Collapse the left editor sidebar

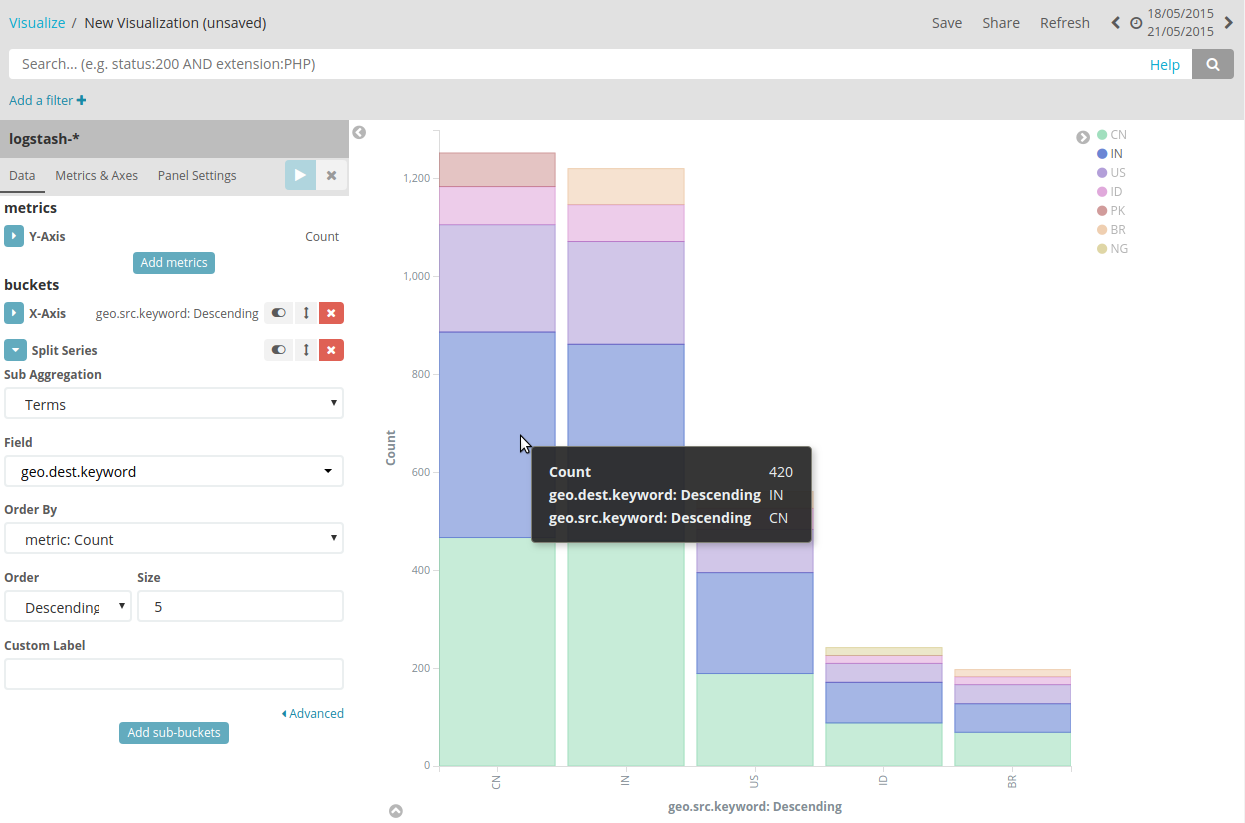(x=359, y=132)
